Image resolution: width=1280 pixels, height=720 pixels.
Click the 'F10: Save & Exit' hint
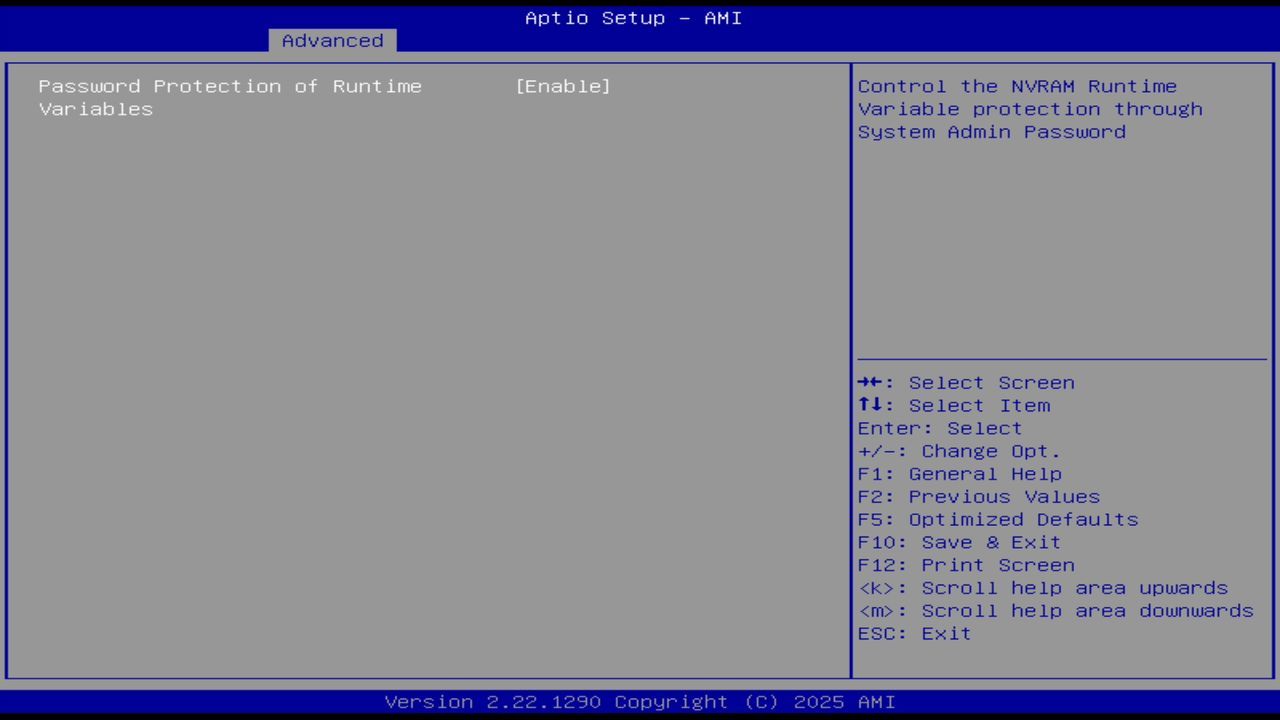click(x=959, y=542)
